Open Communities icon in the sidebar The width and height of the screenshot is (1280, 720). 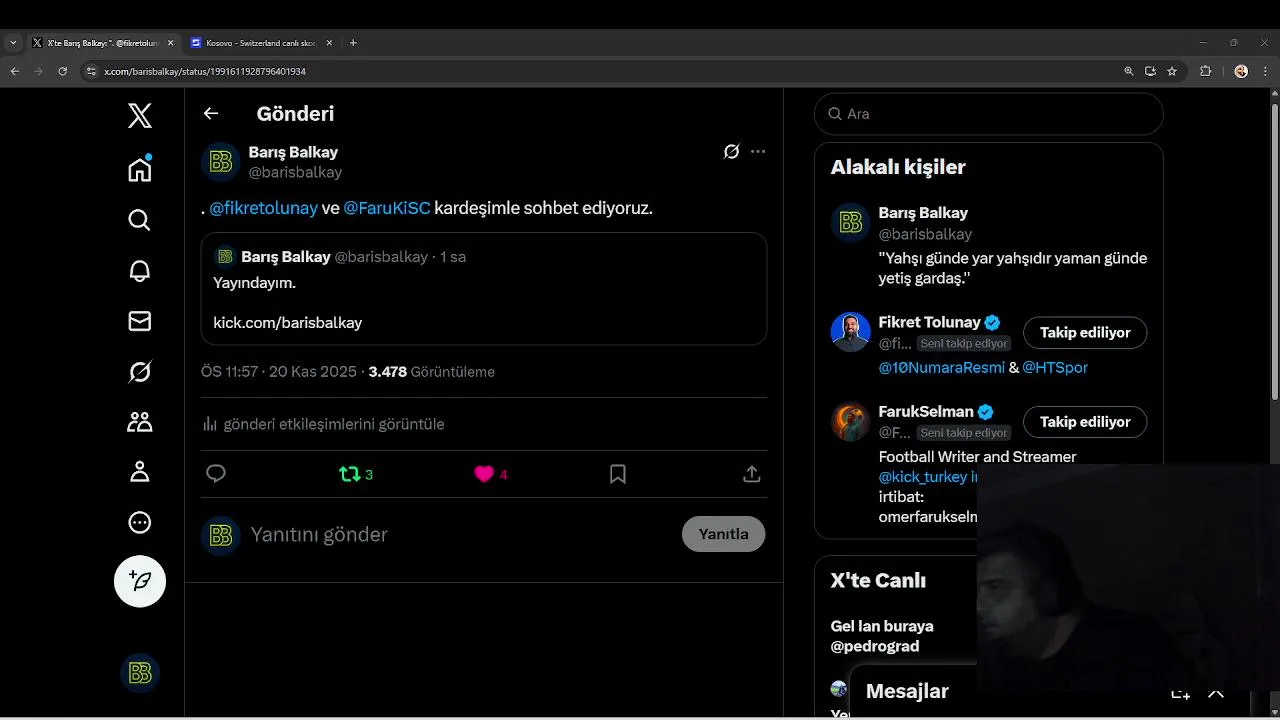click(x=140, y=422)
